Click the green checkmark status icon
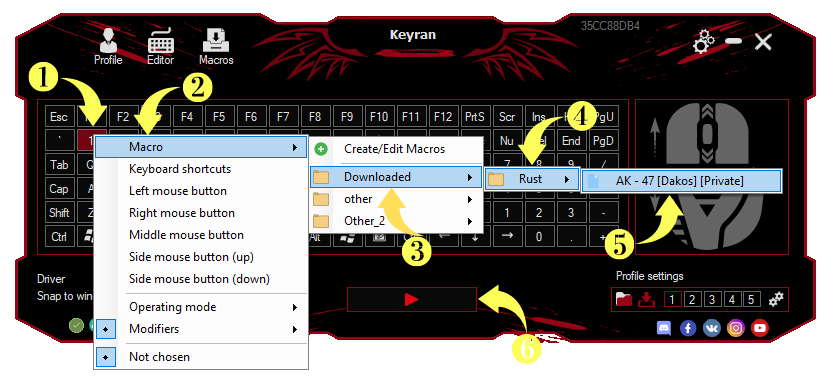Screen dimensions: 832x377 coord(76,325)
